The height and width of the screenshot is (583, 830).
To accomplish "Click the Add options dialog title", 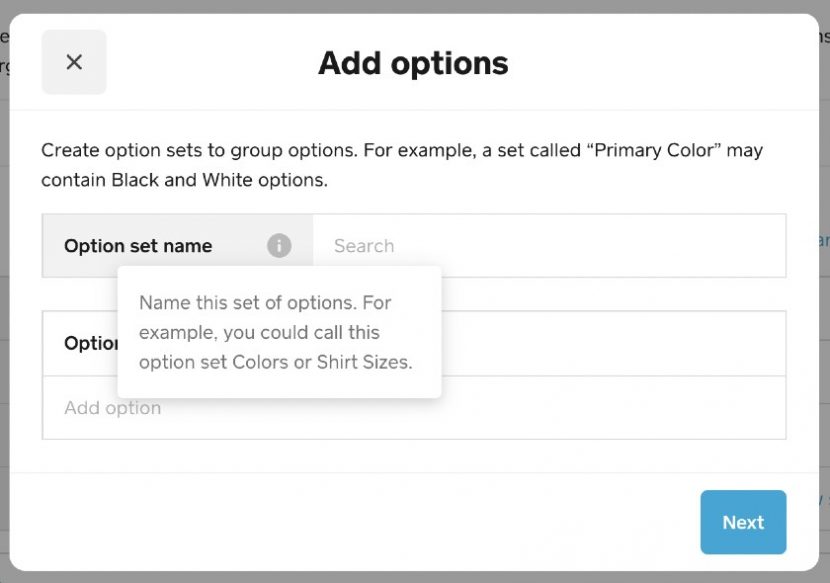I will click(413, 63).
